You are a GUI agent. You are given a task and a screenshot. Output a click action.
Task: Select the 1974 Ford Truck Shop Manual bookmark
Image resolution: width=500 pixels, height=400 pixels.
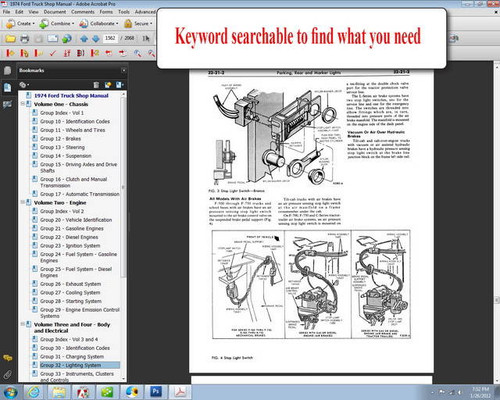point(71,96)
